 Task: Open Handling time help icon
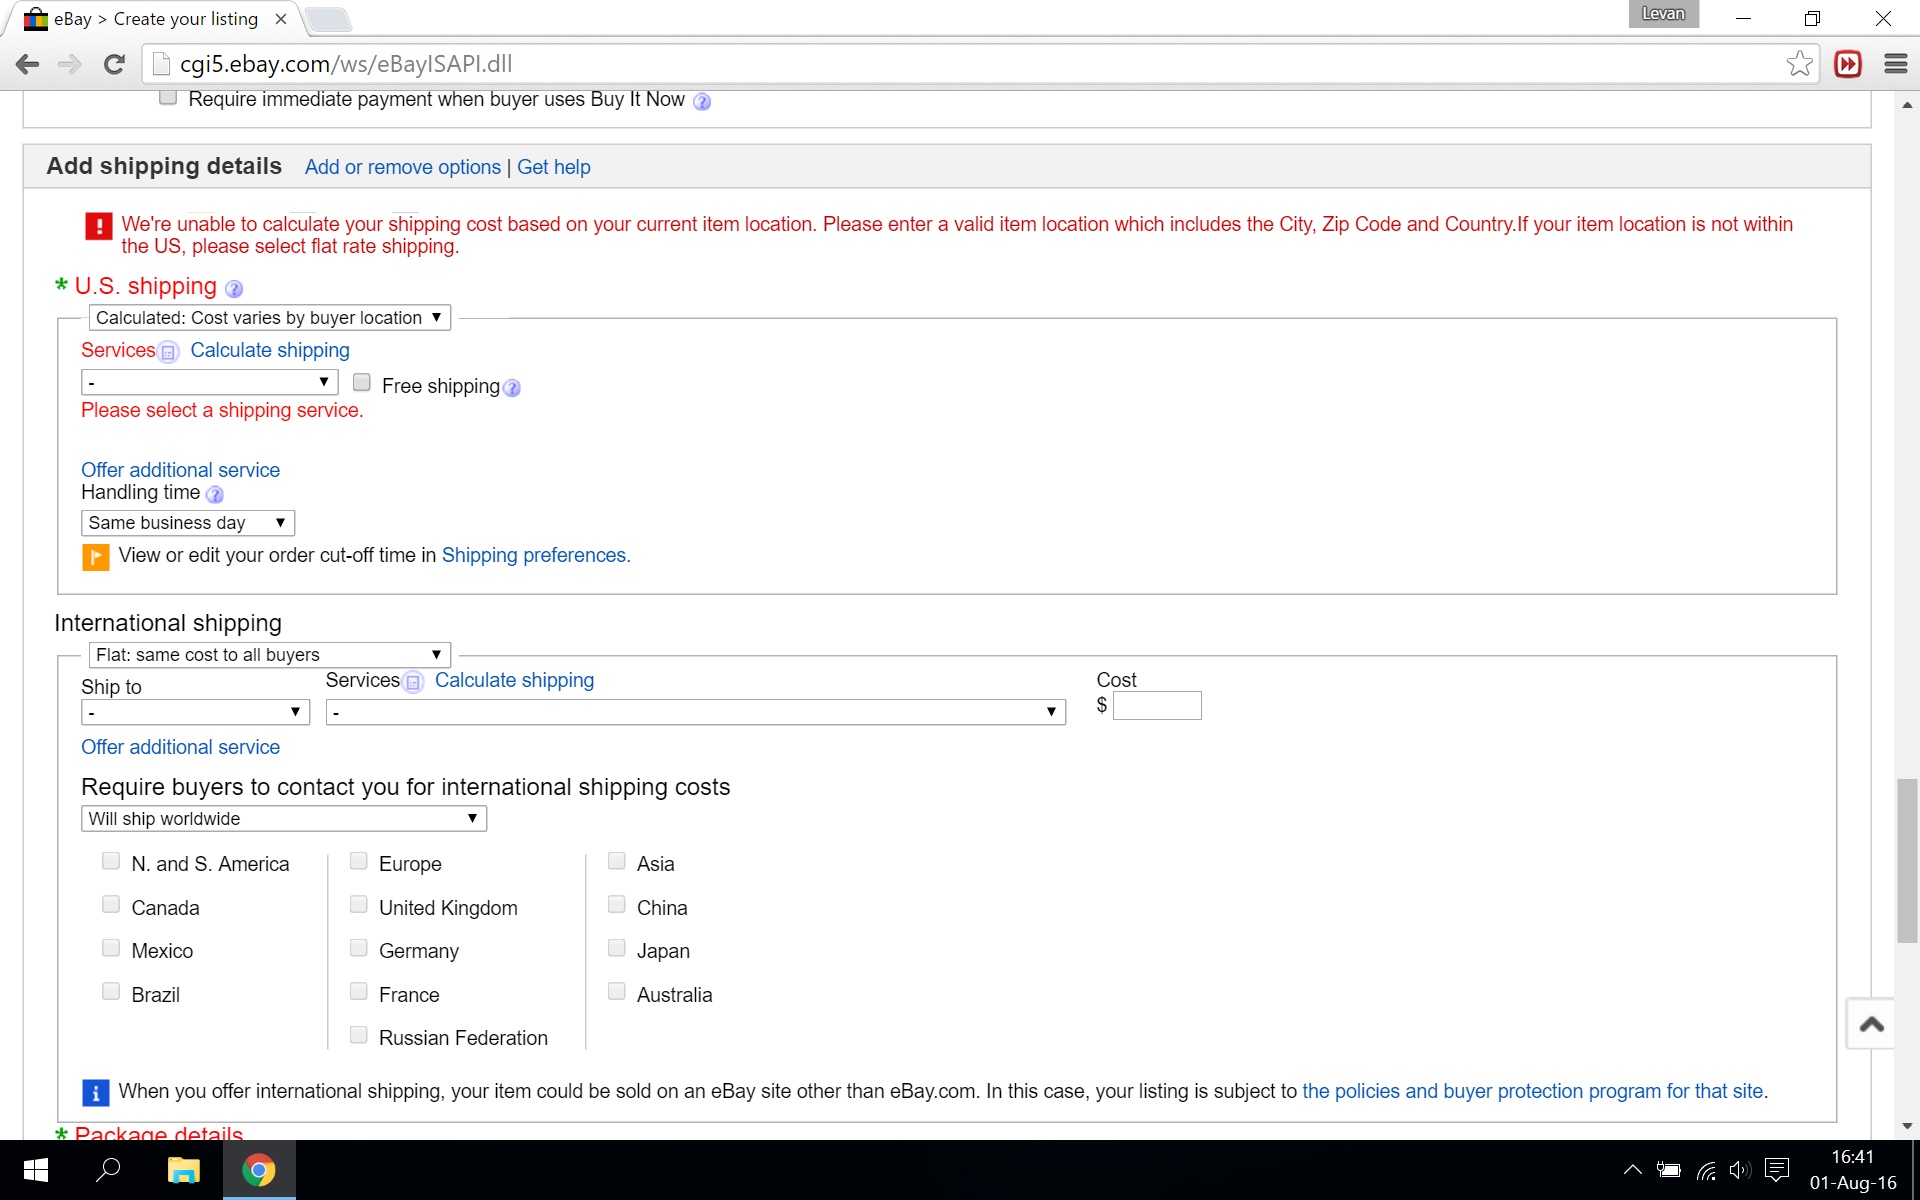point(215,495)
